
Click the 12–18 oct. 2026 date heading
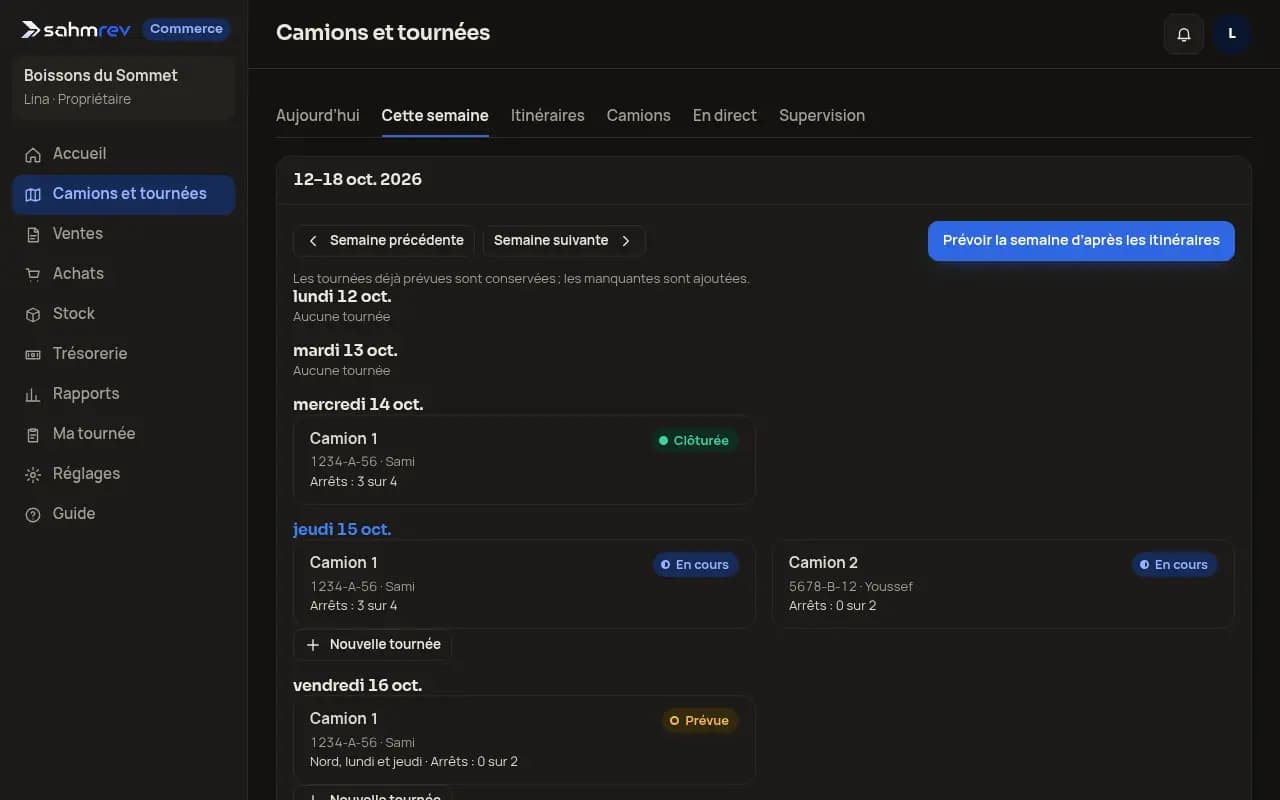(357, 180)
